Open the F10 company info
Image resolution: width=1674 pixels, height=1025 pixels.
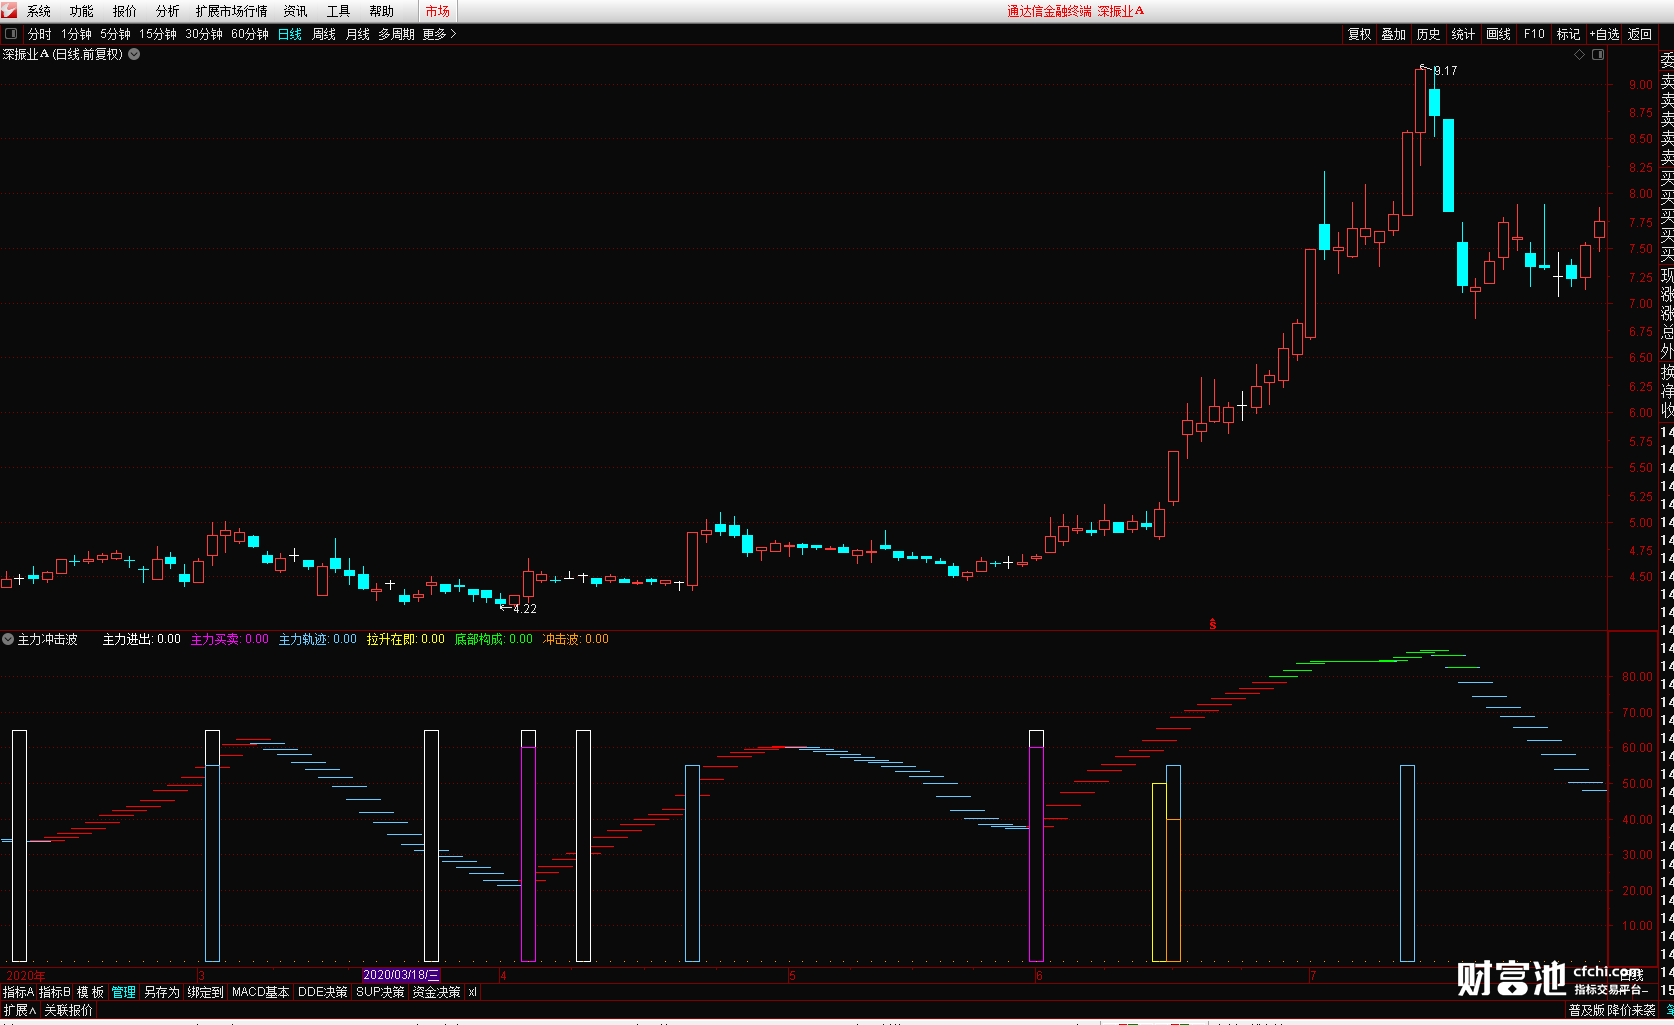tap(1534, 34)
